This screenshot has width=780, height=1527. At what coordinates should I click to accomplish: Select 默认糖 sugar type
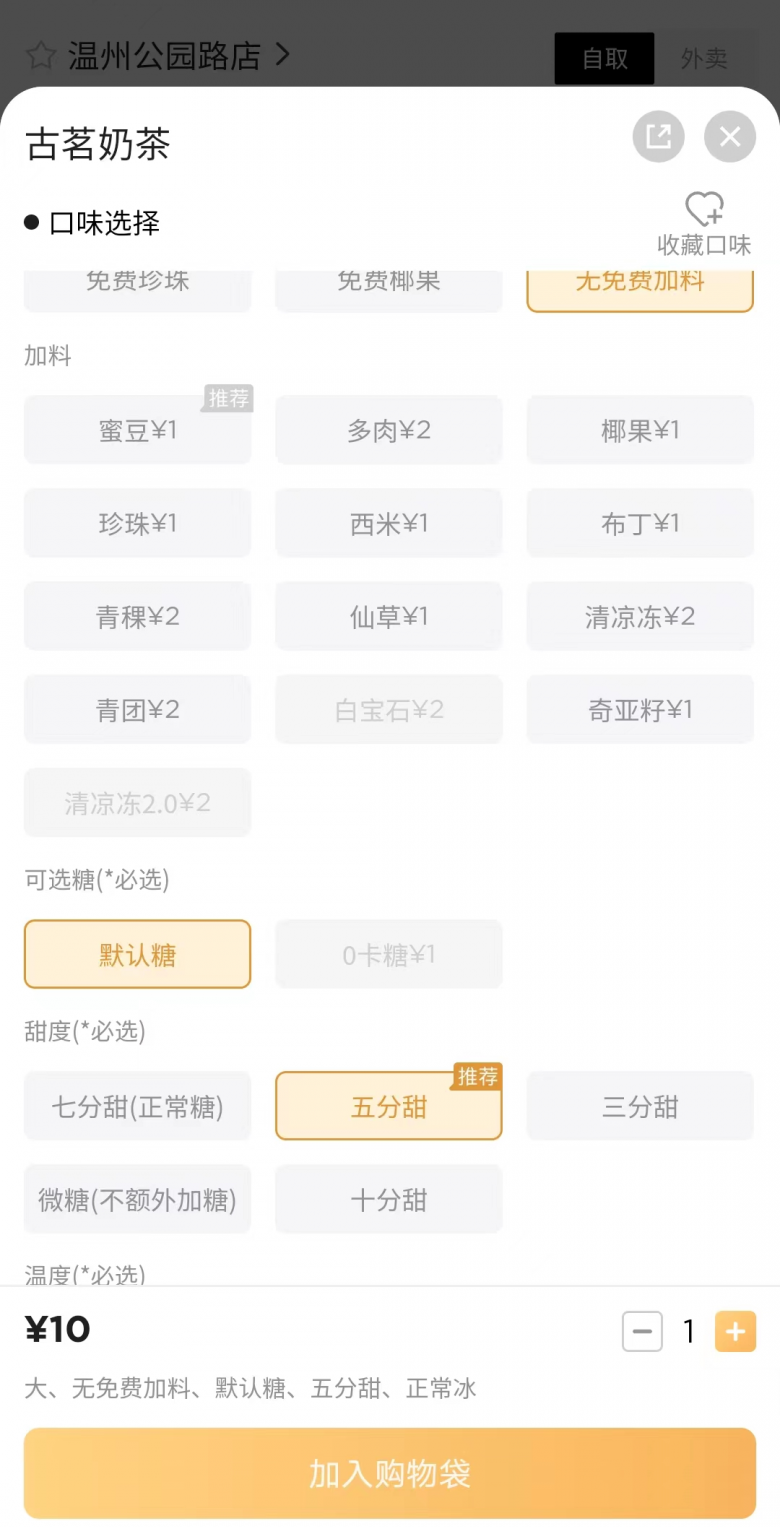pyautogui.click(x=138, y=954)
